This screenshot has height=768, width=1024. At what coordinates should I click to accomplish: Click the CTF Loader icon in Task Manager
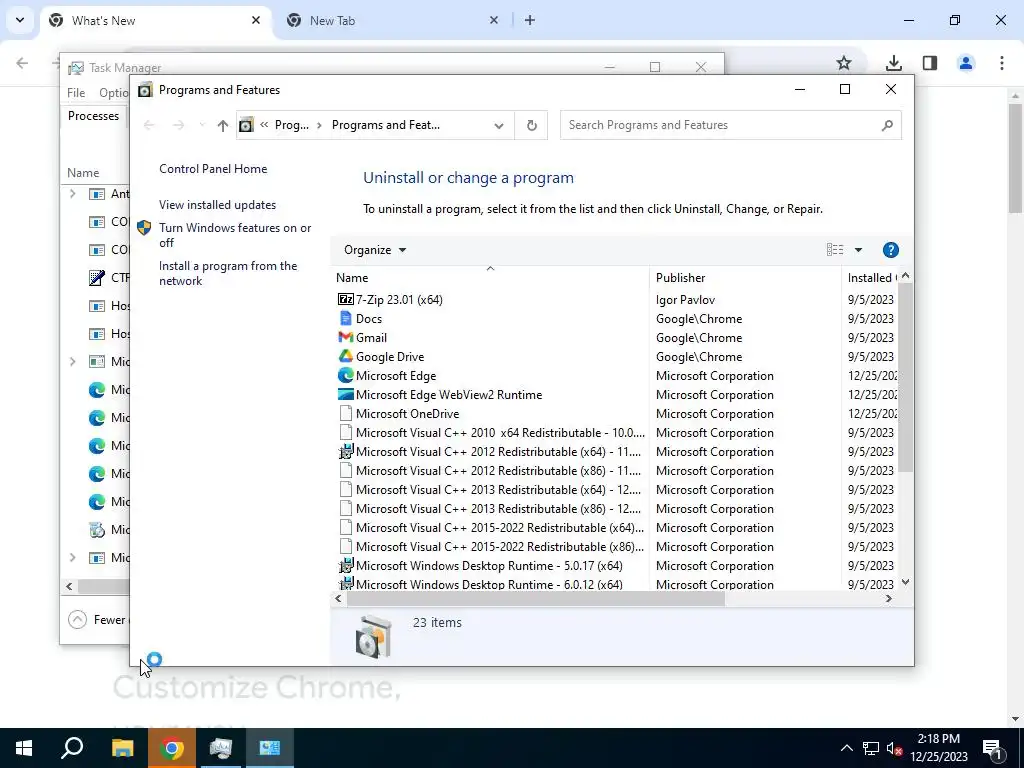tap(97, 278)
